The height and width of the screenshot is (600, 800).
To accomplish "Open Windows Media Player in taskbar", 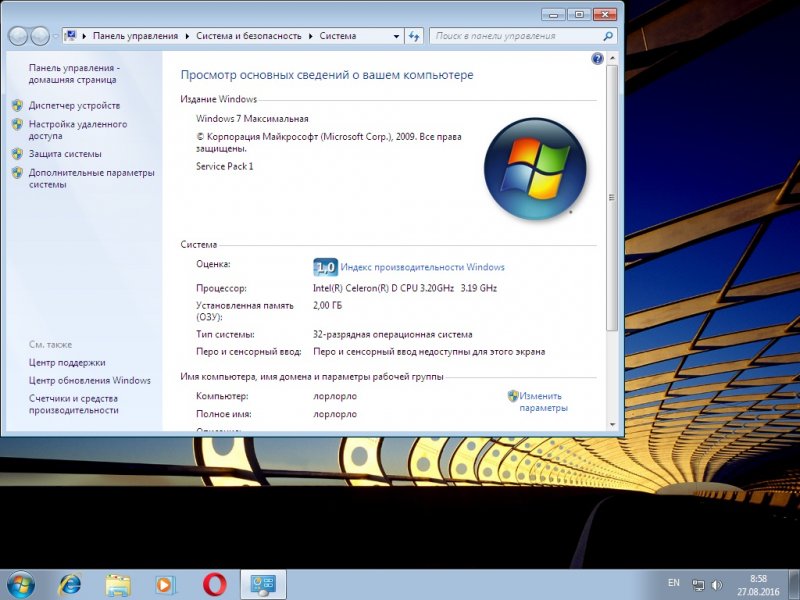I will coord(166,584).
